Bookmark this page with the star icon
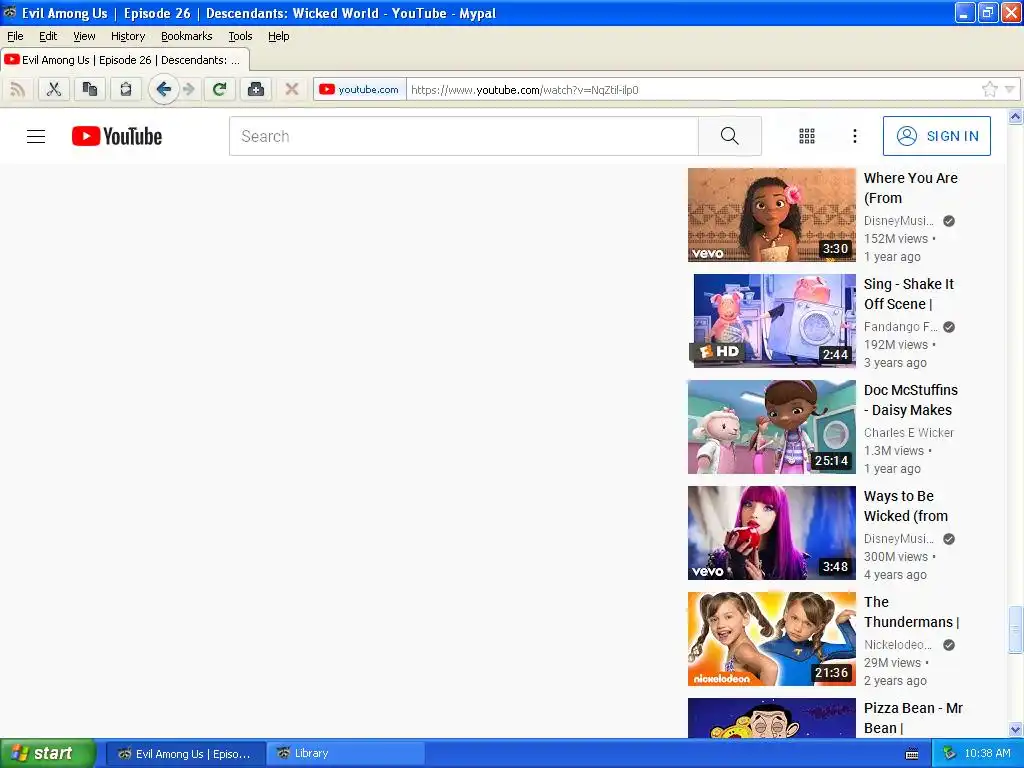 pyautogui.click(x=989, y=89)
